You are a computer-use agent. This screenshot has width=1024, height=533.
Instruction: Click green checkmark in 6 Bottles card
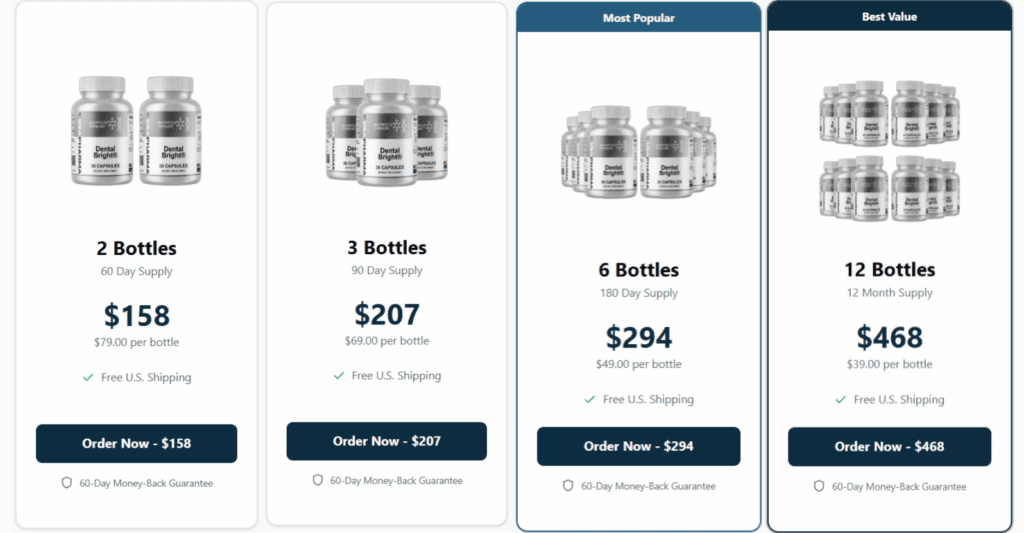pos(590,399)
